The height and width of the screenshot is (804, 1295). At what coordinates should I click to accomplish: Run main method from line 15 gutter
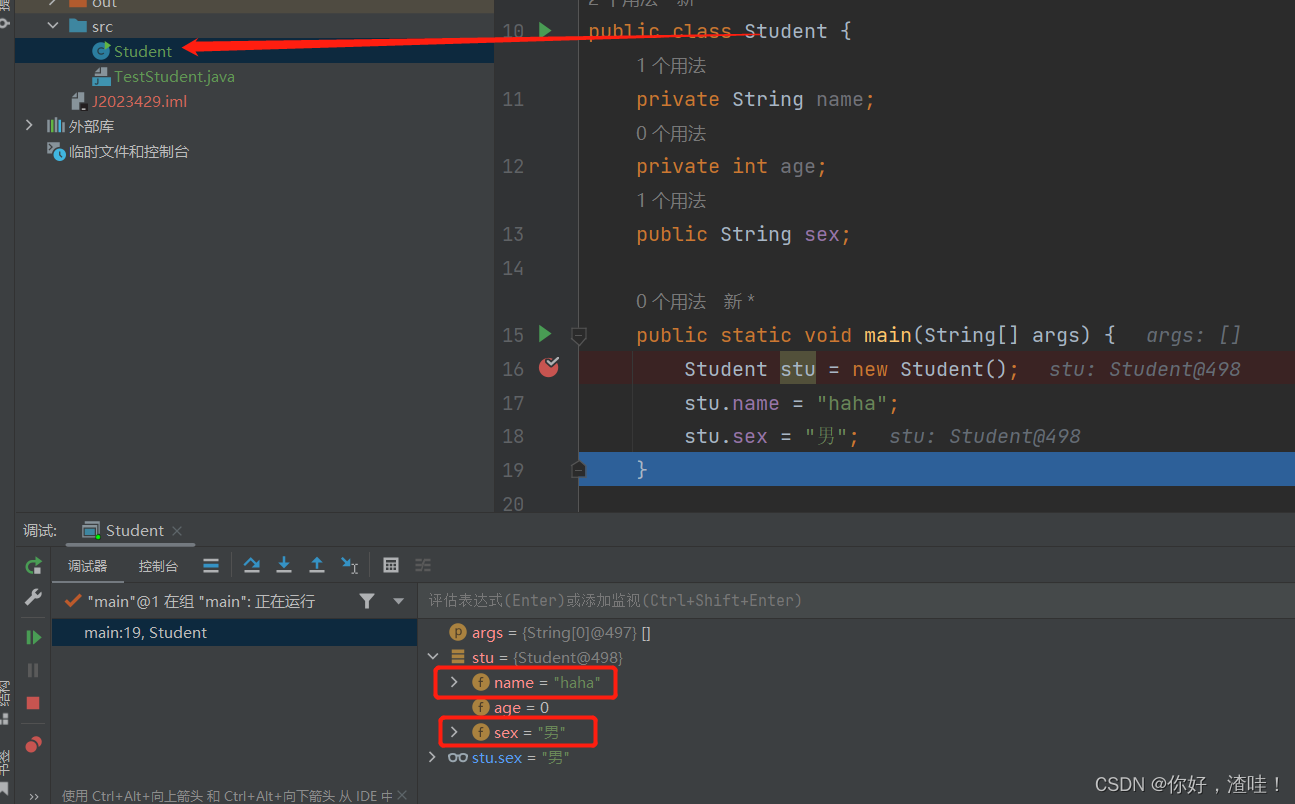[x=545, y=334]
